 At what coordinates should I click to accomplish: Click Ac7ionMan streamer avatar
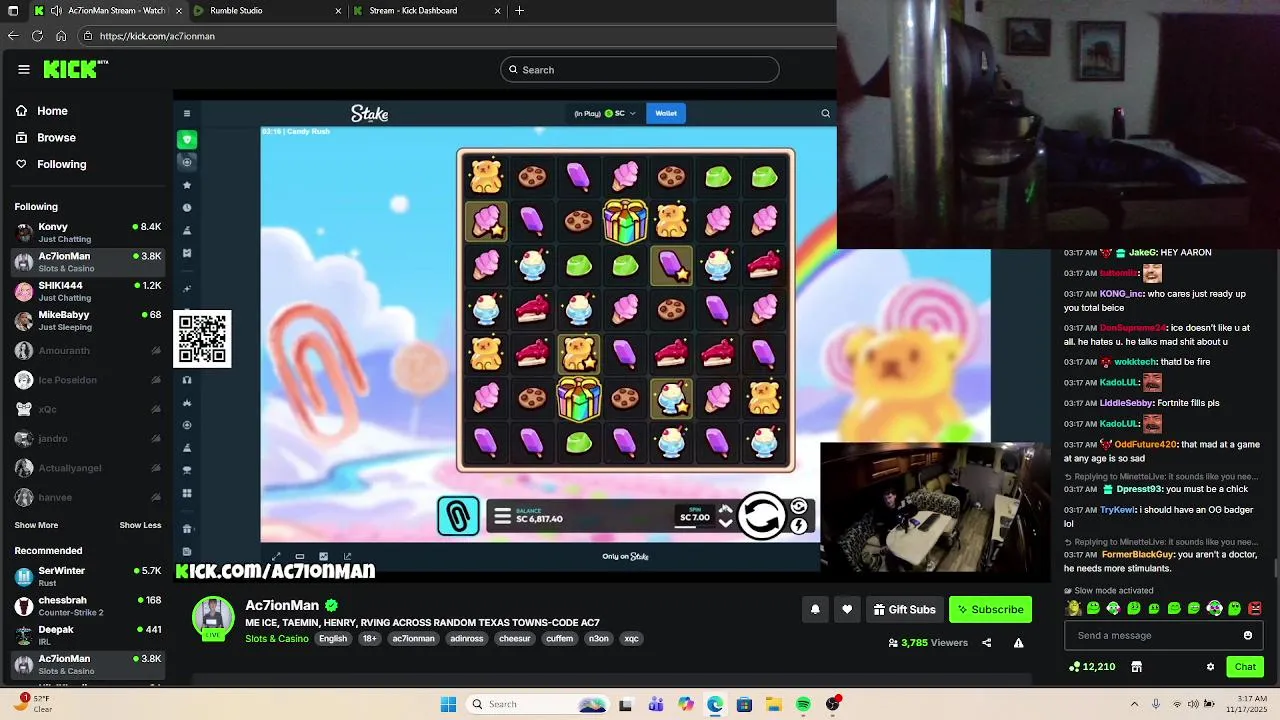213,617
